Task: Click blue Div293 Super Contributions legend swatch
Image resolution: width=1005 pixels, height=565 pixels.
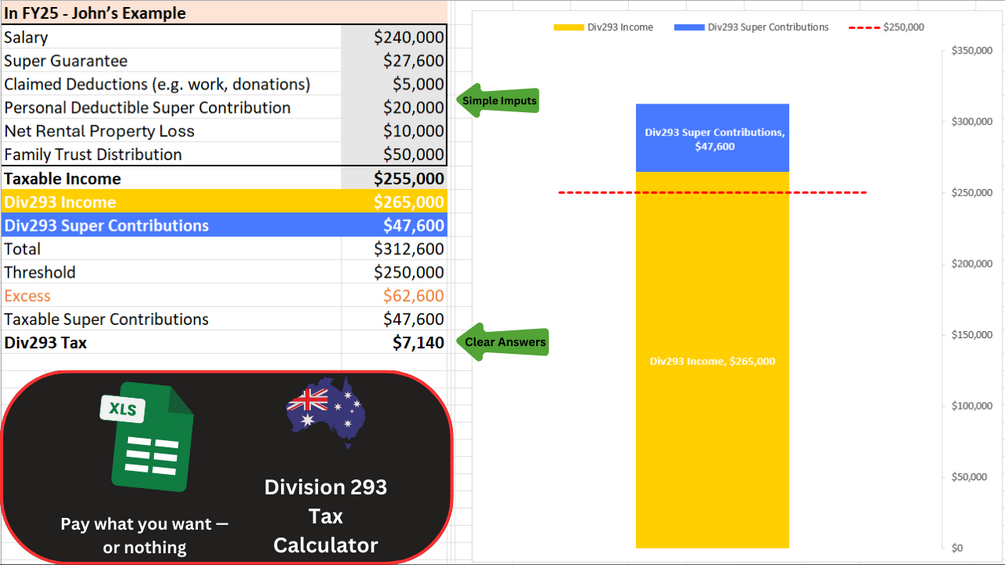Action: pos(689,28)
